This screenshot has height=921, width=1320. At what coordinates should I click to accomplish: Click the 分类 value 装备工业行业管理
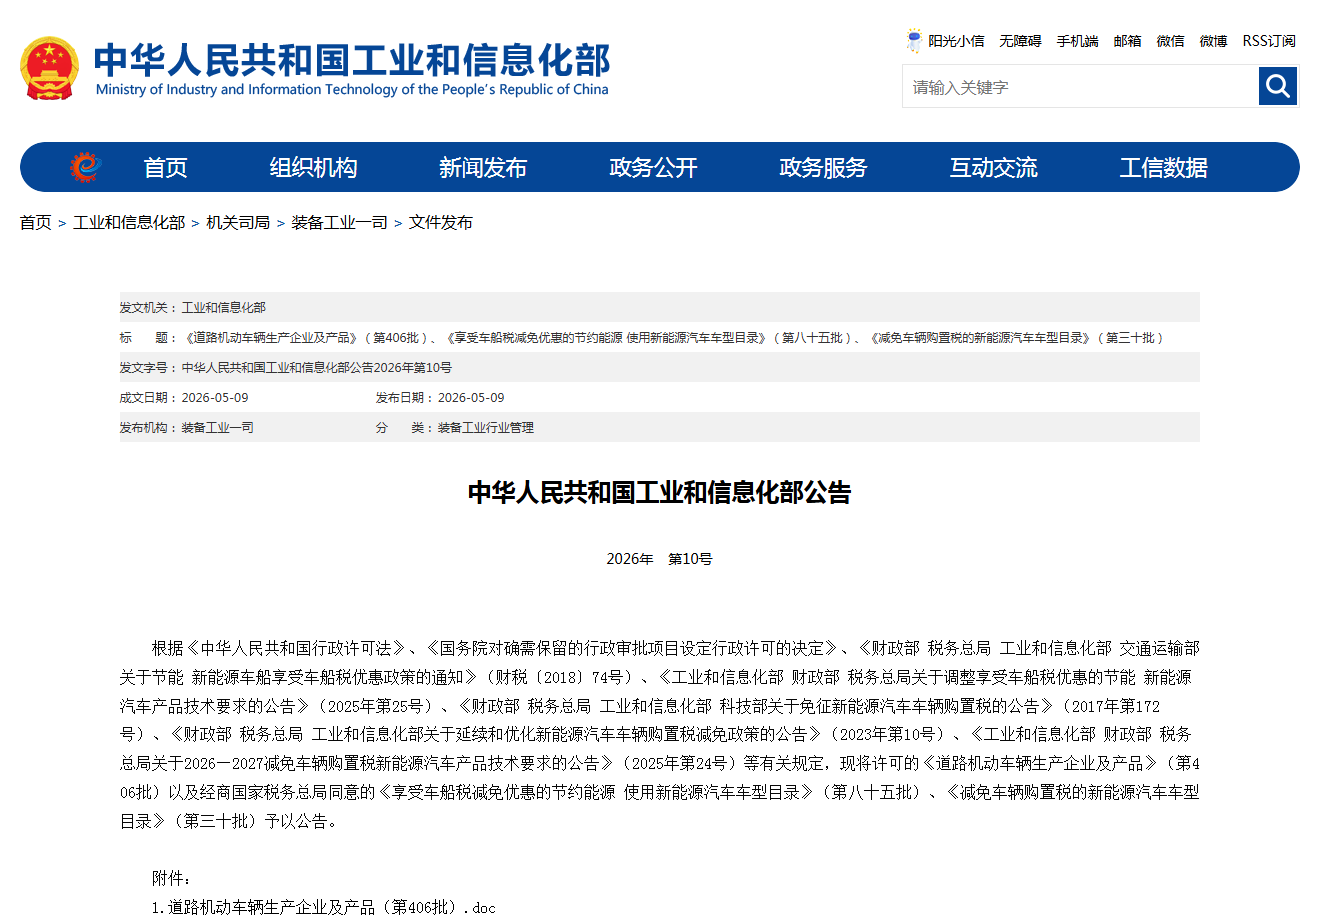pos(486,428)
